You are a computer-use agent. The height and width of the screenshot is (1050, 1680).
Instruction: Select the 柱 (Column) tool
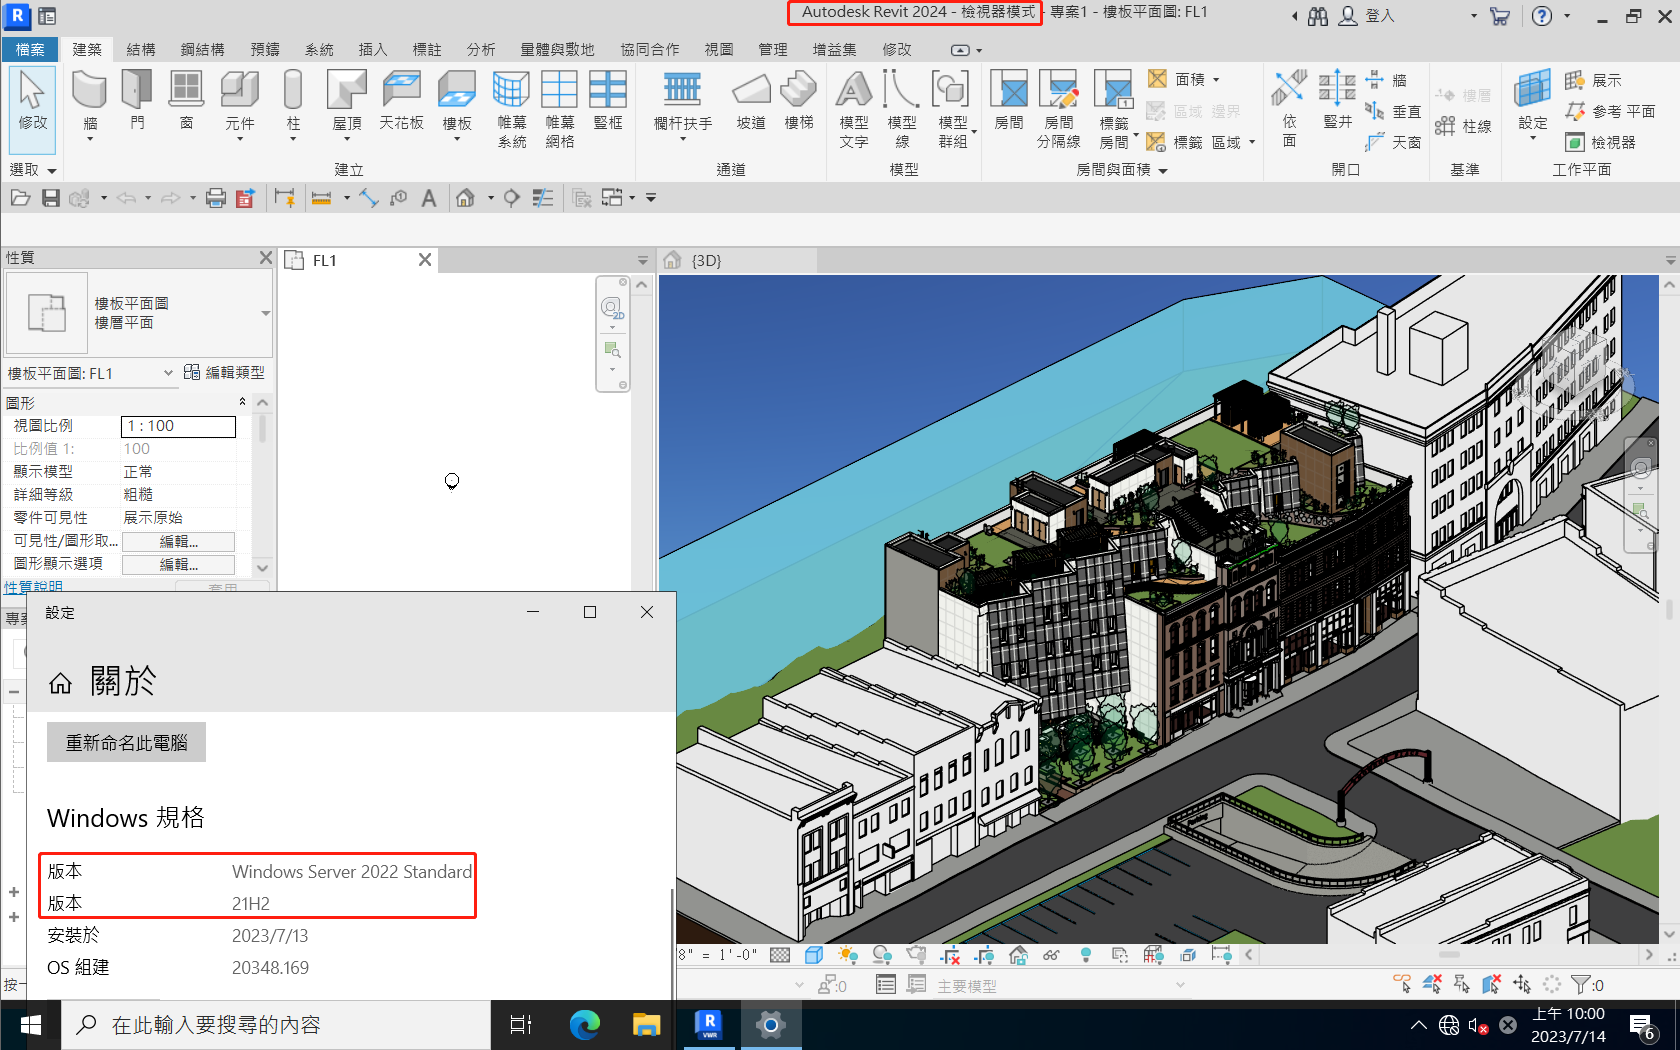(293, 103)
